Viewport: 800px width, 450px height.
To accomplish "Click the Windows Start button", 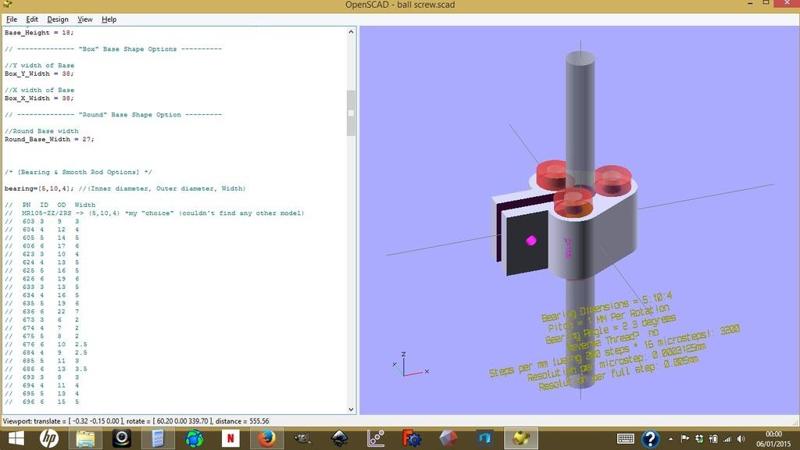I will pyautogui.click(x=15, y=438).
